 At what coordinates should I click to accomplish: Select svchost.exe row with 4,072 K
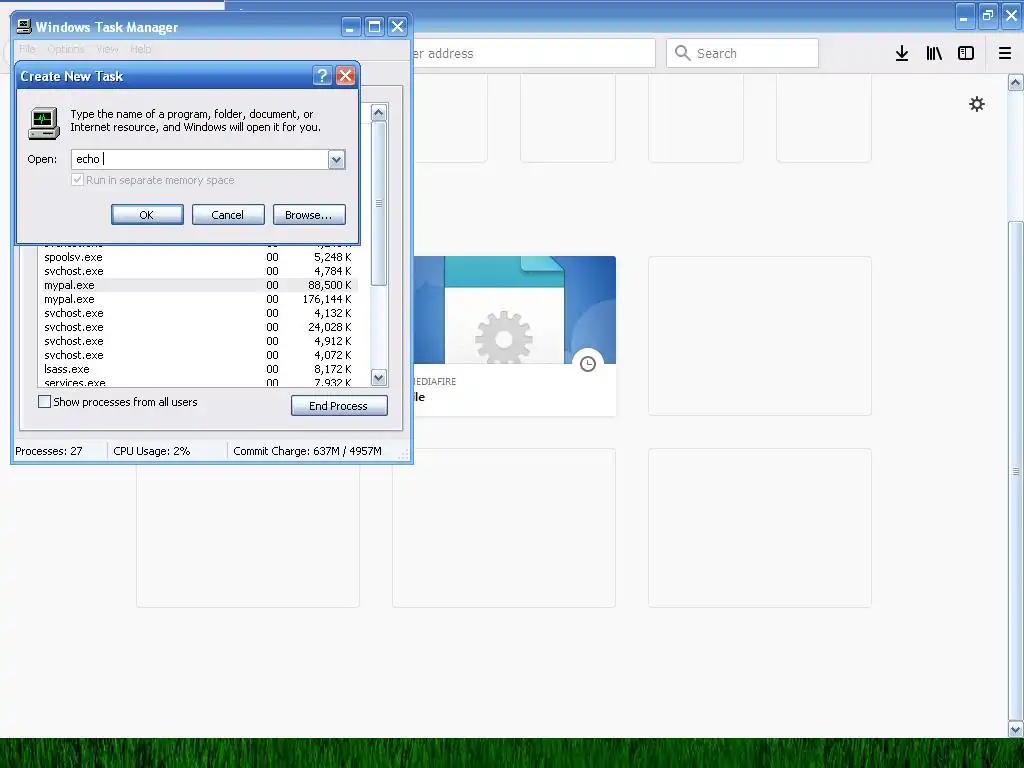click(x=198, y=355)
